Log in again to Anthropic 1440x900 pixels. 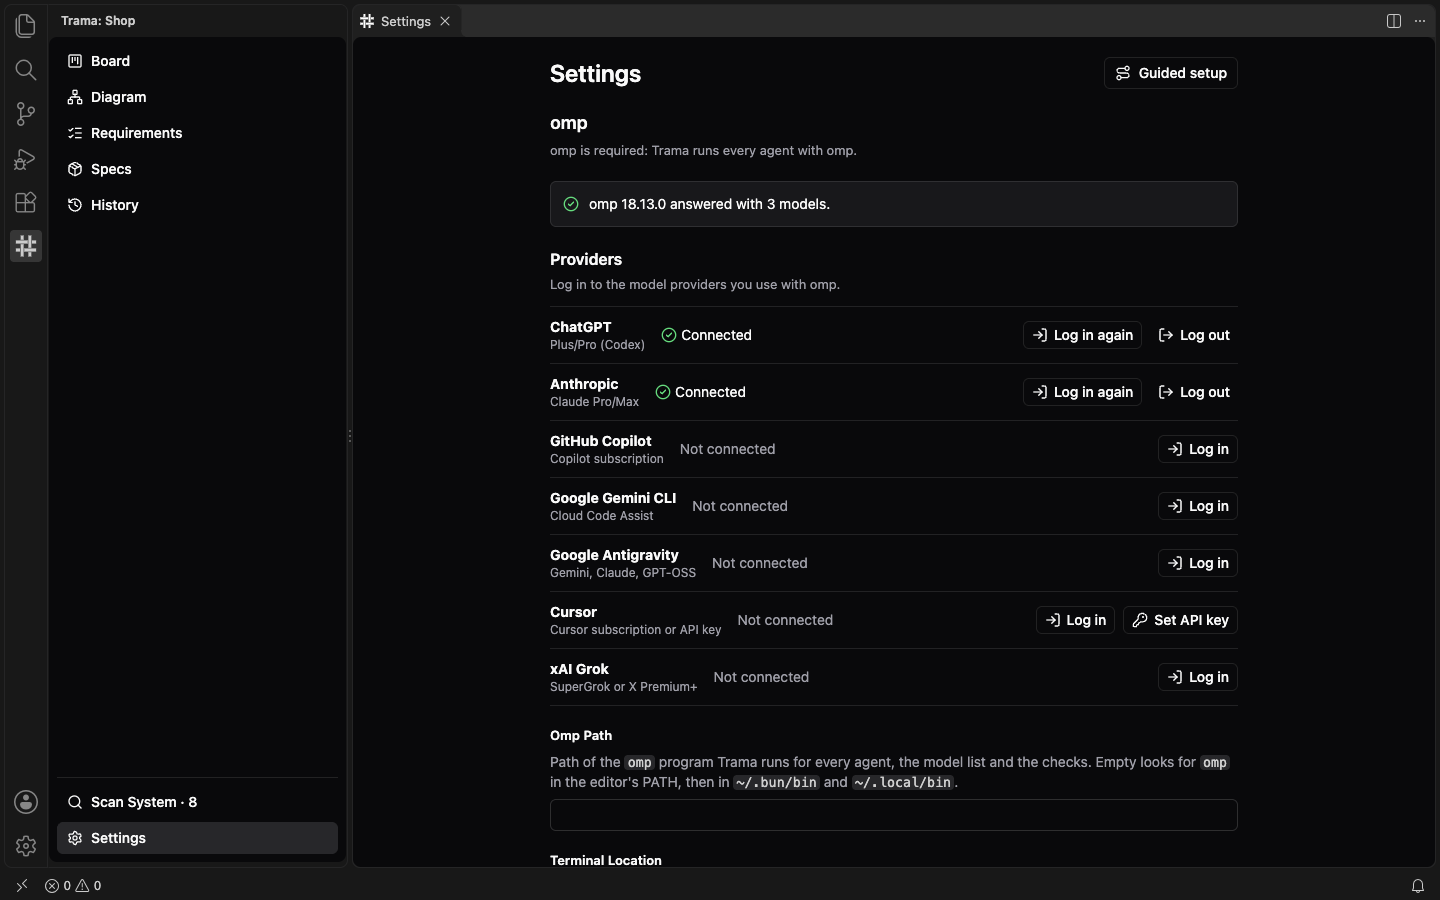(x=1082, y=392)
